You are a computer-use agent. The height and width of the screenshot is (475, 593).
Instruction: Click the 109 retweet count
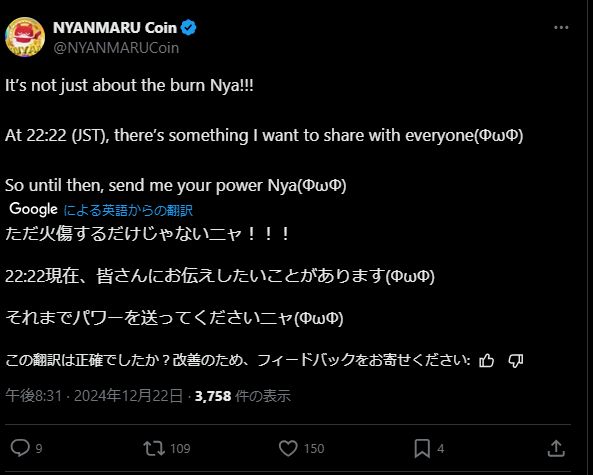tap(180, 449)
